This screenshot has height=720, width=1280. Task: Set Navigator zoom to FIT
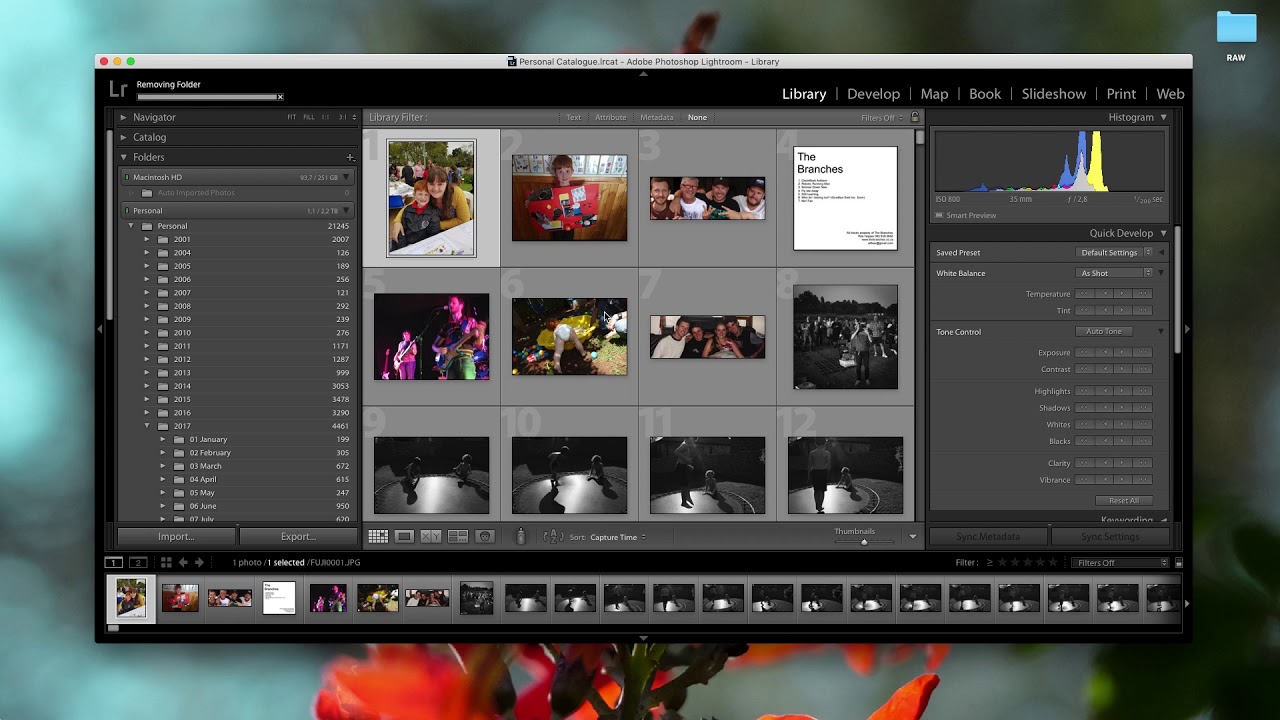tap(292, 117)
